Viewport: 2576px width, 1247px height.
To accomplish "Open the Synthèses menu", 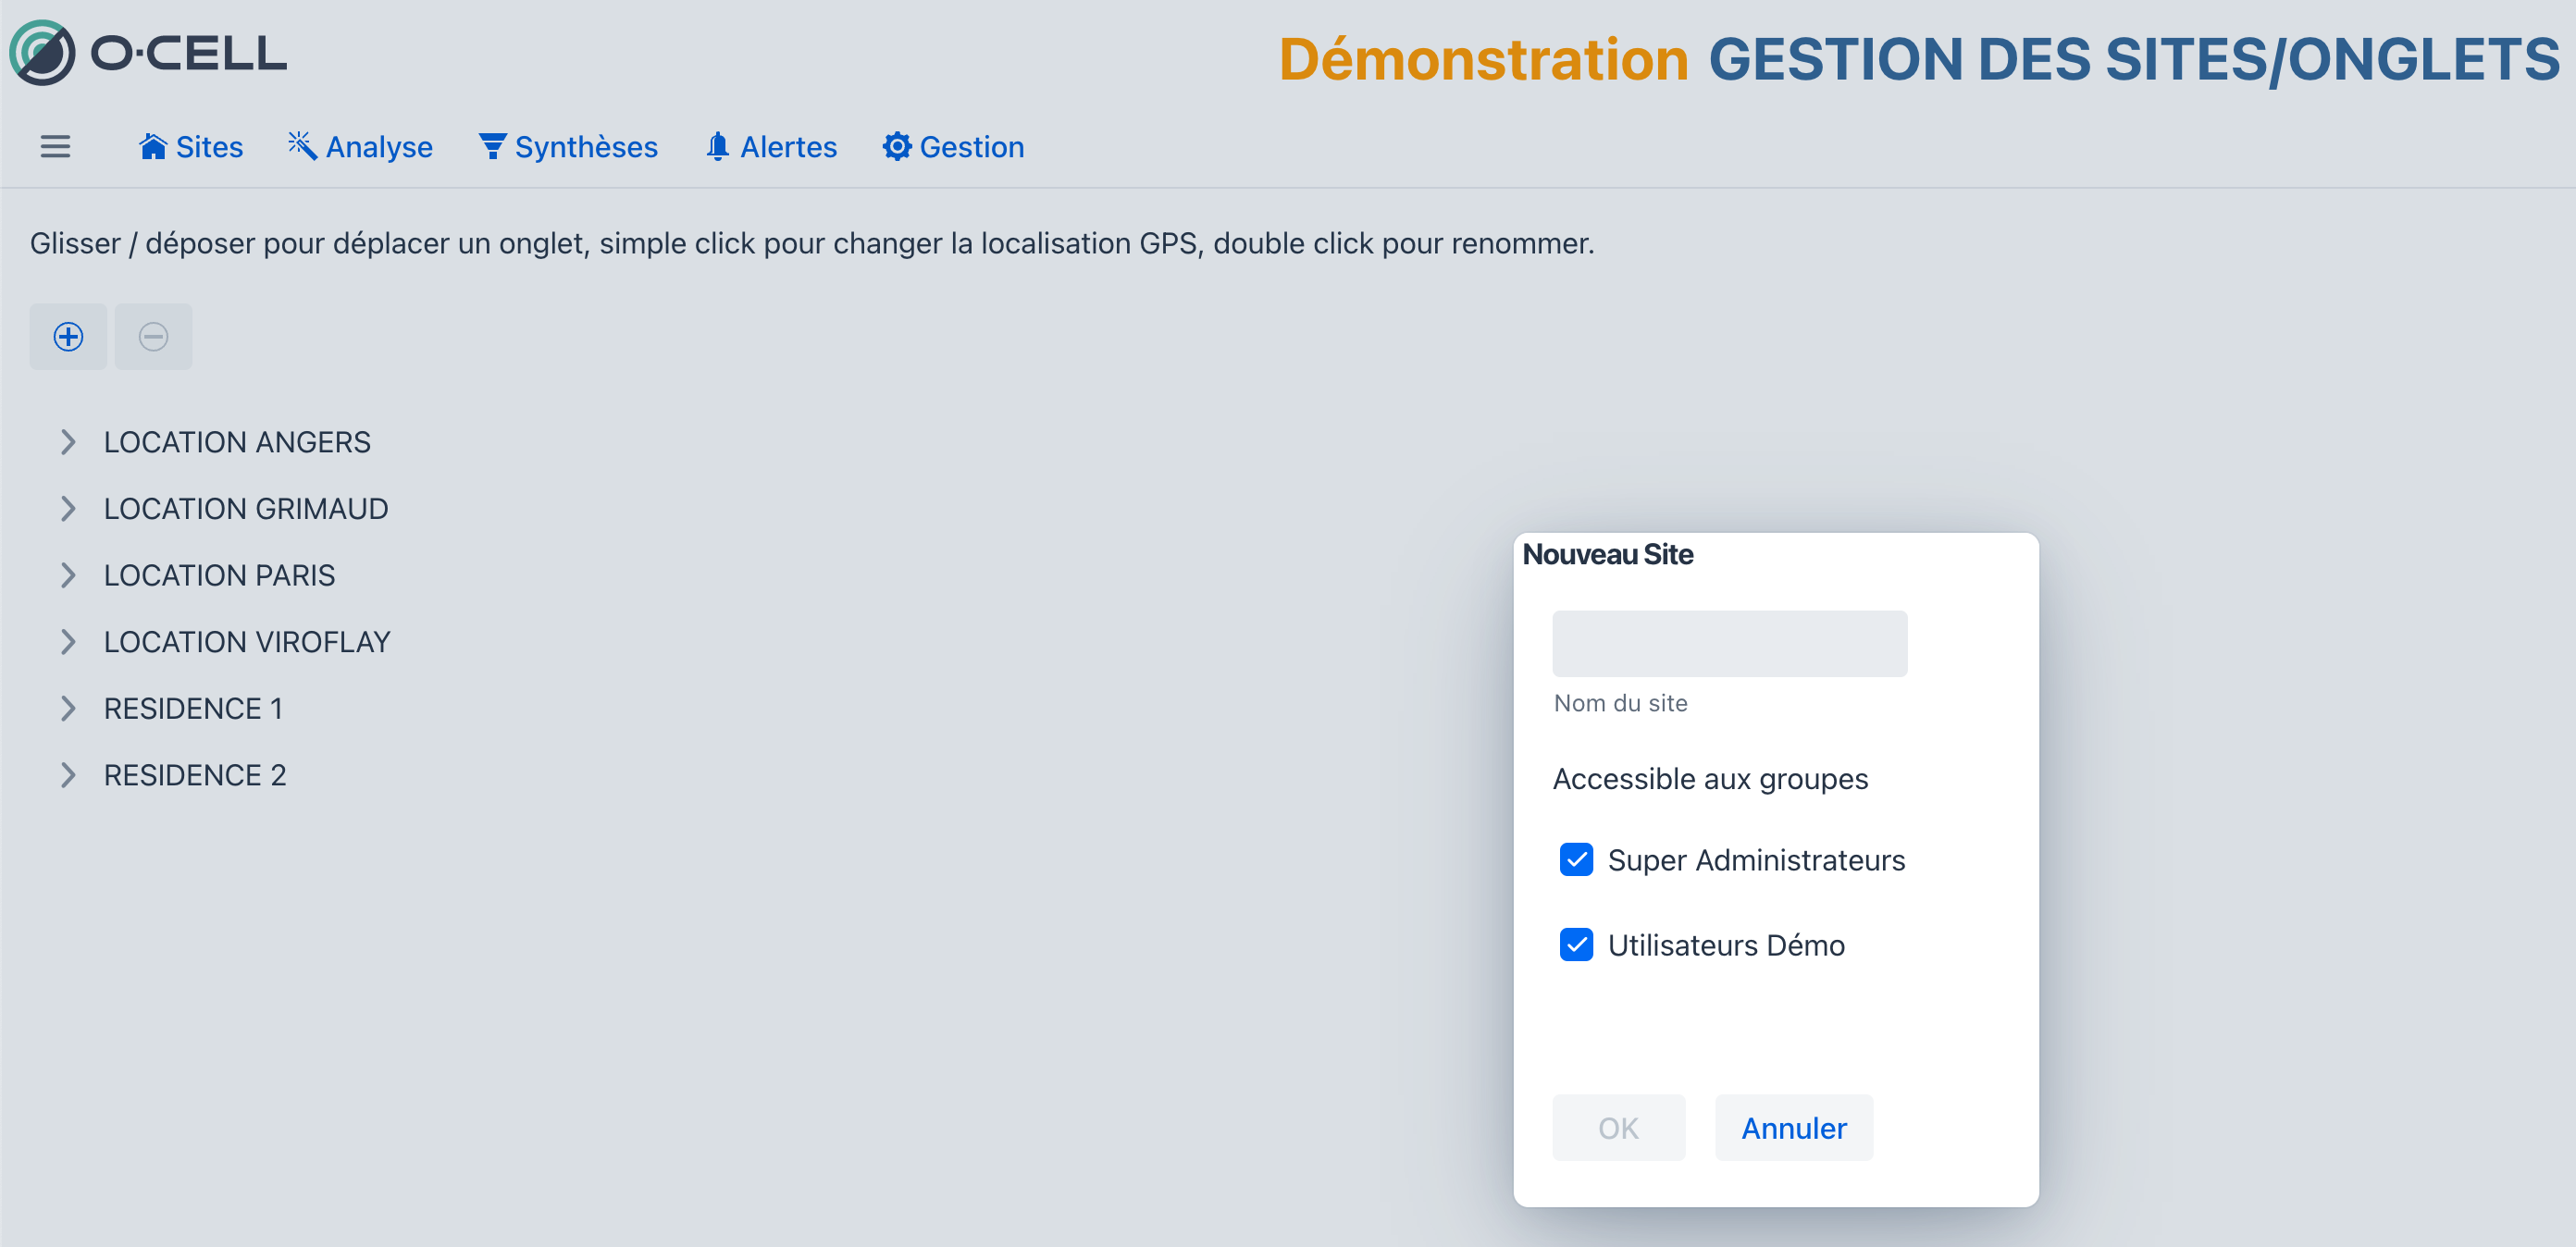I will (x=568, y=147).
